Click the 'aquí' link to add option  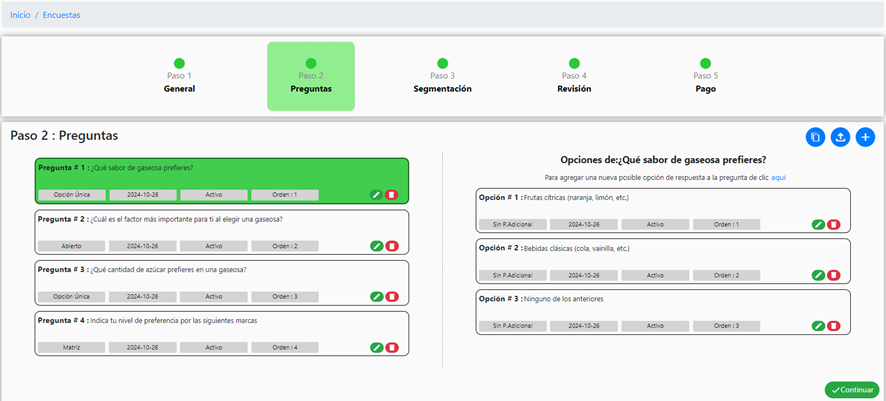click(778, 177)
